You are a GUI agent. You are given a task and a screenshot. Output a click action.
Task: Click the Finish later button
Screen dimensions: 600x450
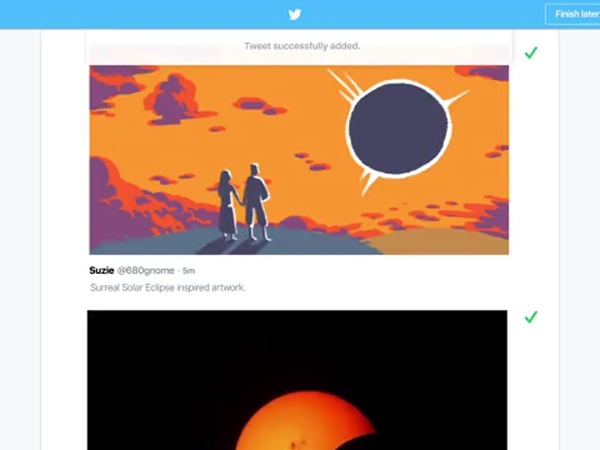point(573,15)
